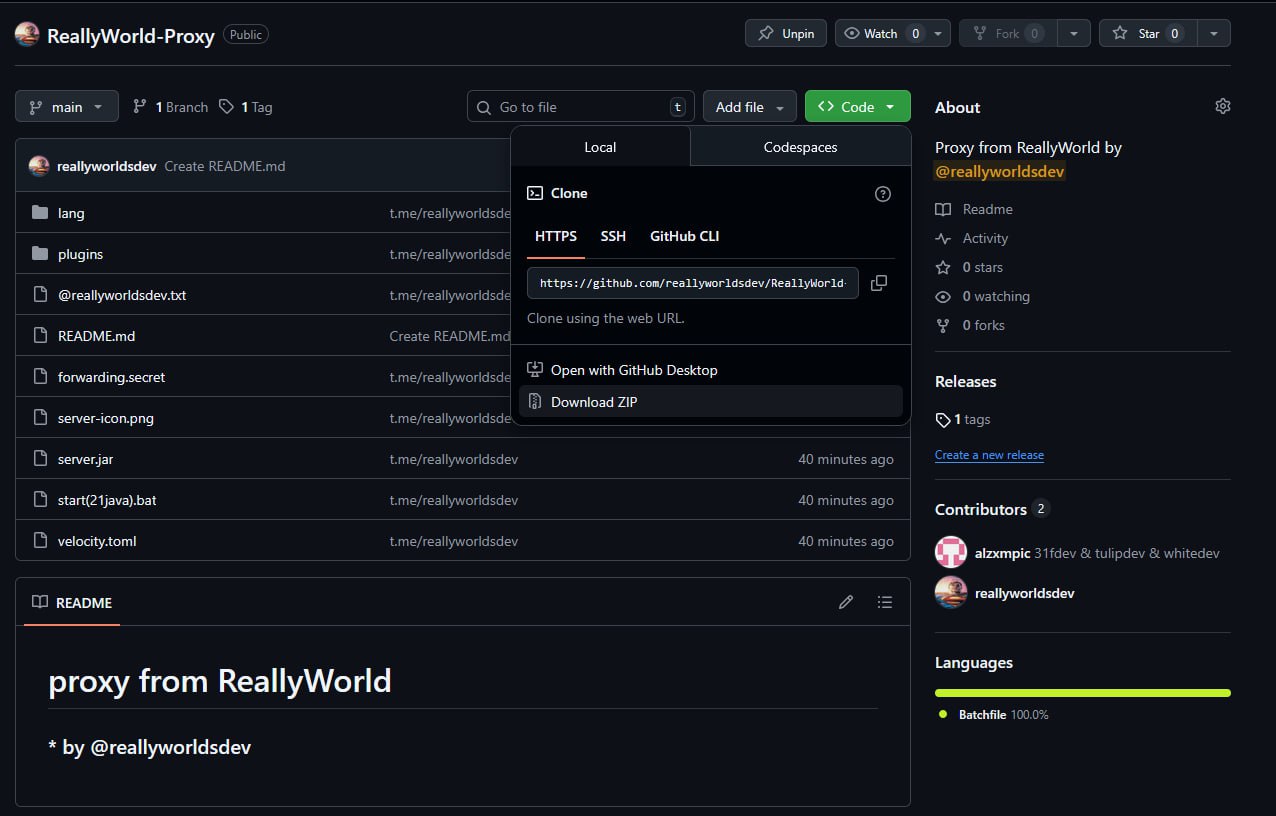Open the main branch dropdown
The image size is (1276, 816).
click(66, 106)
